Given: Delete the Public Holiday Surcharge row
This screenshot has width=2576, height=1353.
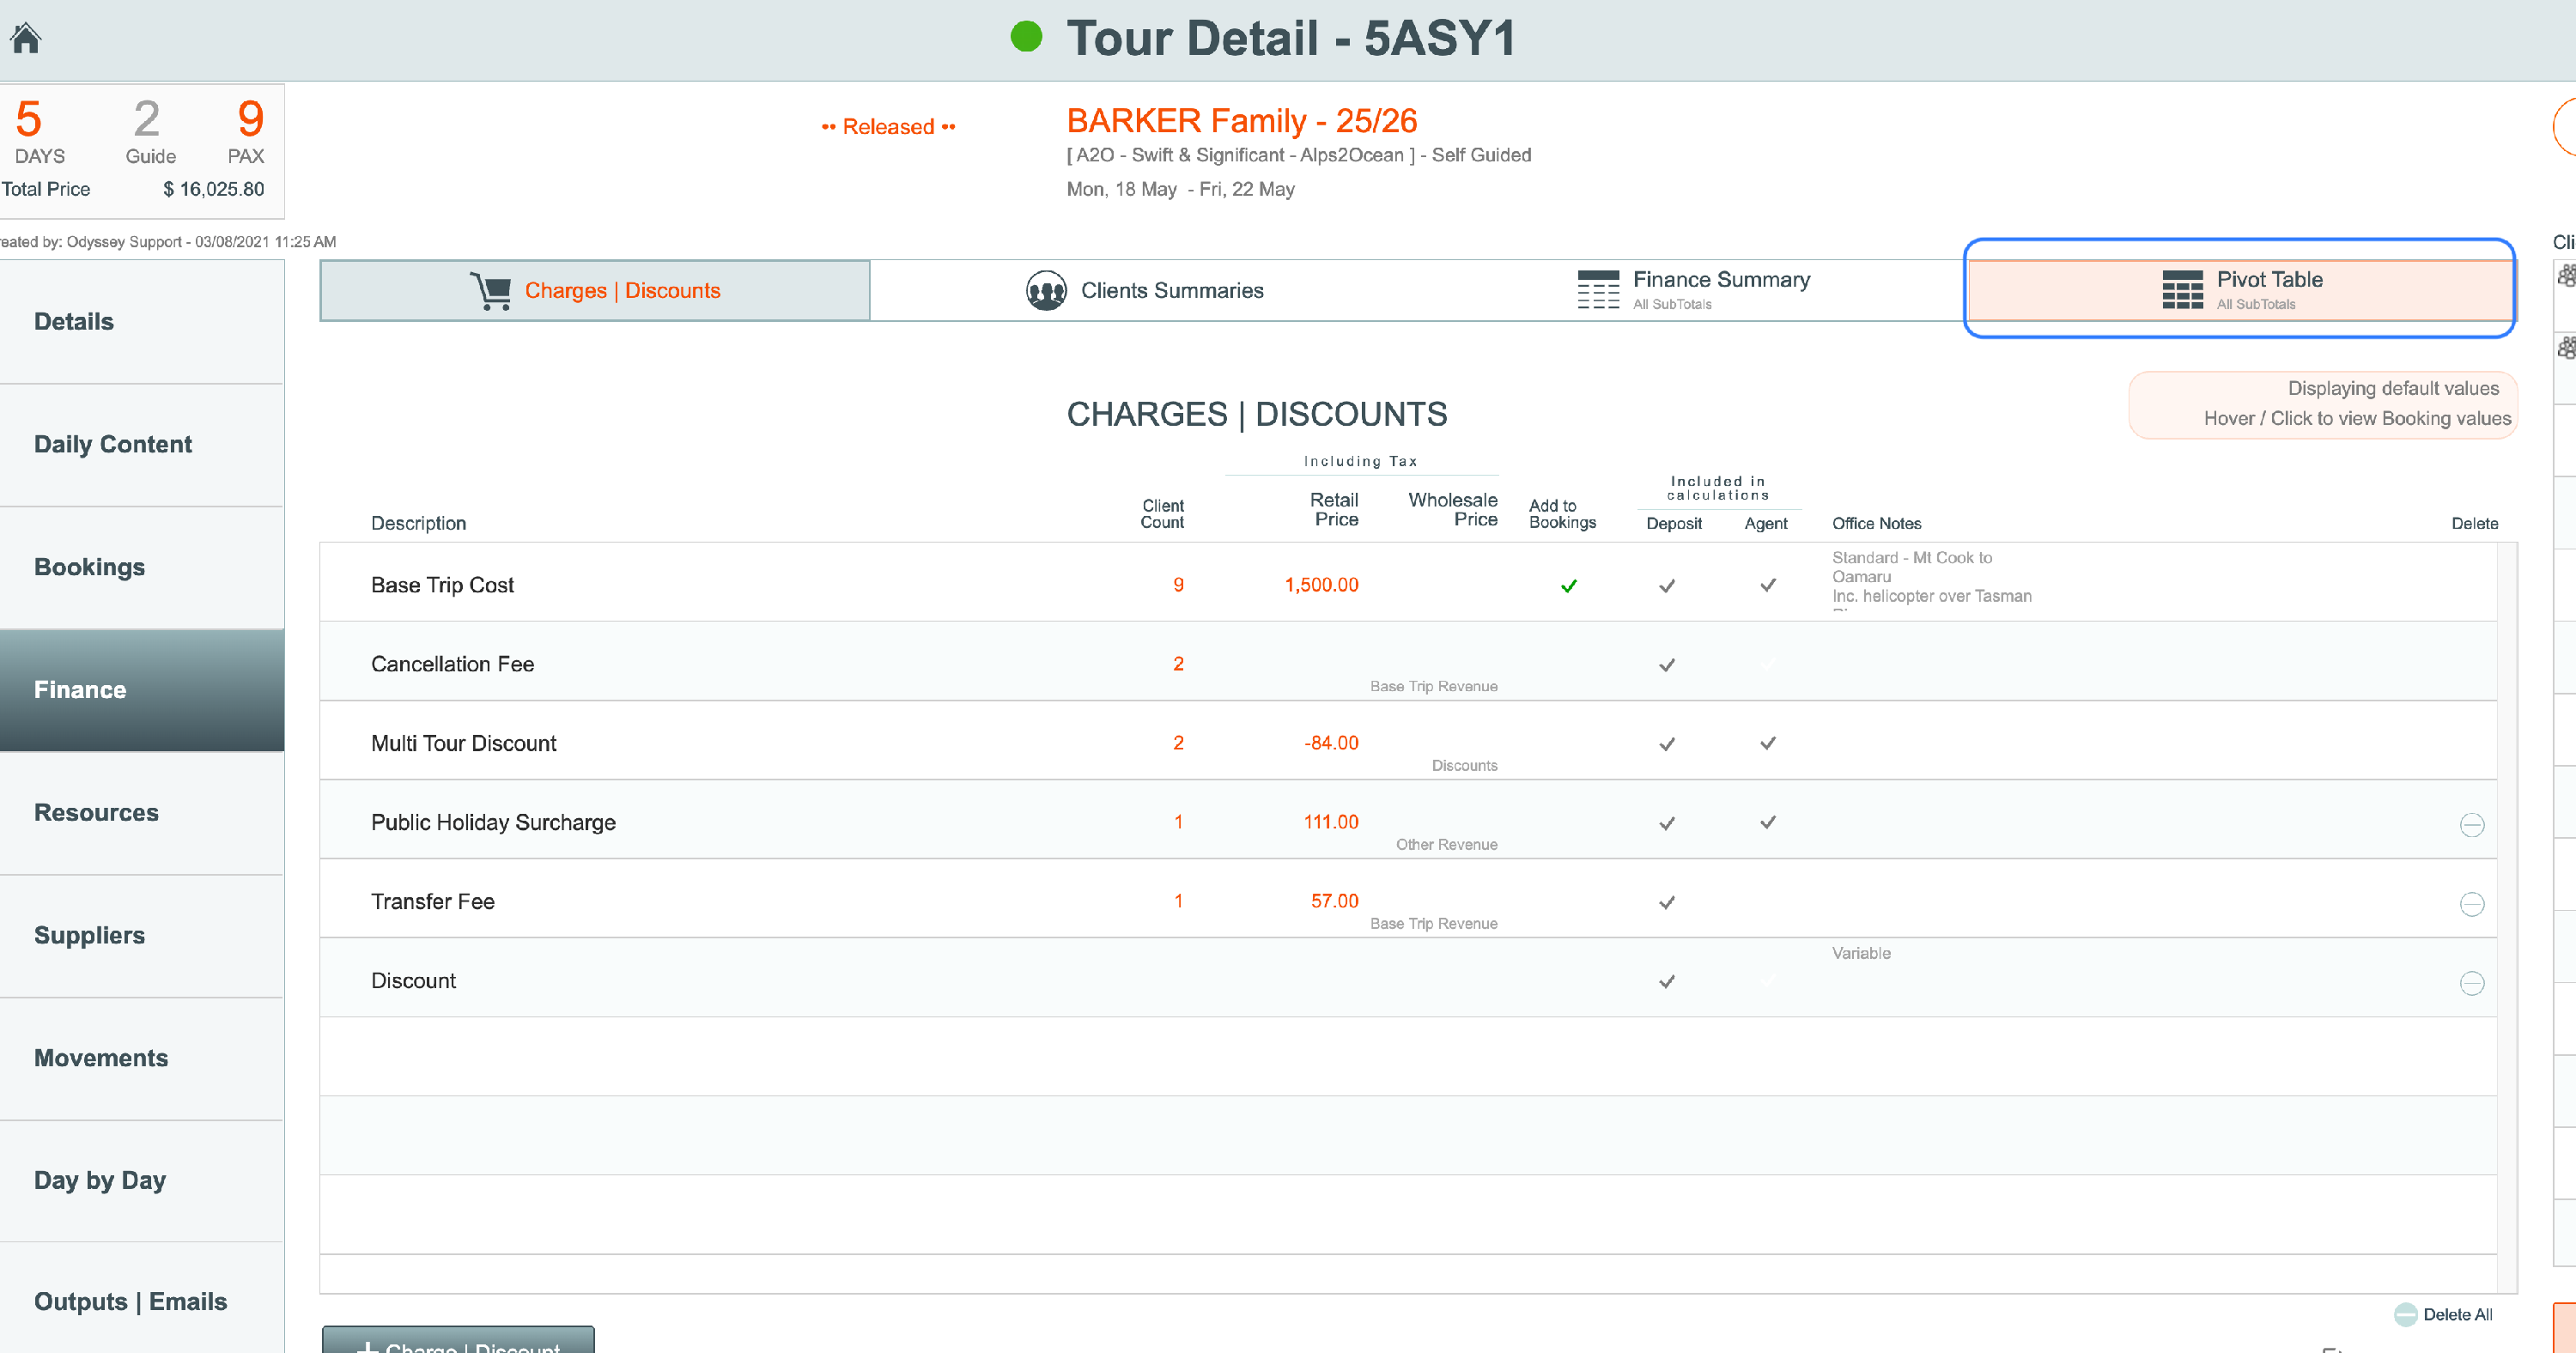Looking at the screenshot, I should 2471,825.
